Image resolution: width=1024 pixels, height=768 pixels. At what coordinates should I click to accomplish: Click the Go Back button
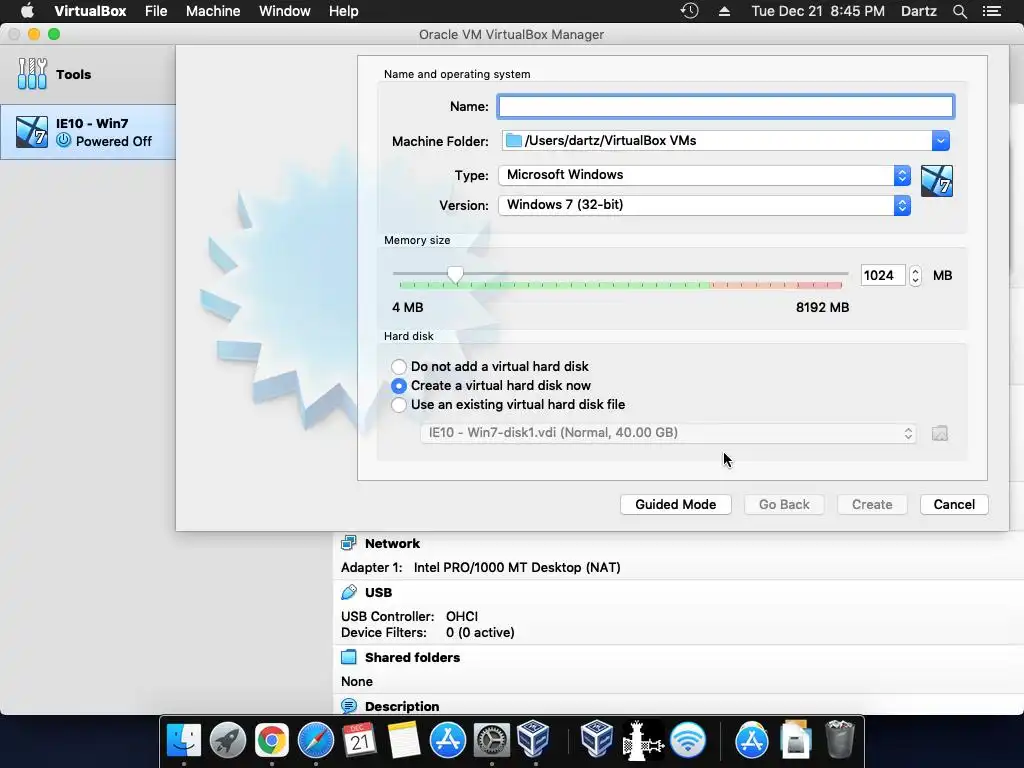[x=784, y=504]
